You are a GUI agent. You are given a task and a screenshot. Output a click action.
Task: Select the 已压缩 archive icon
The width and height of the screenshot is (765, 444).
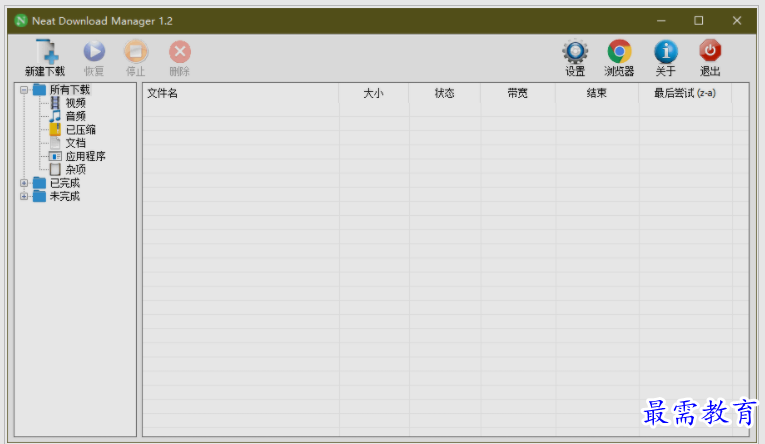[55, 129]
